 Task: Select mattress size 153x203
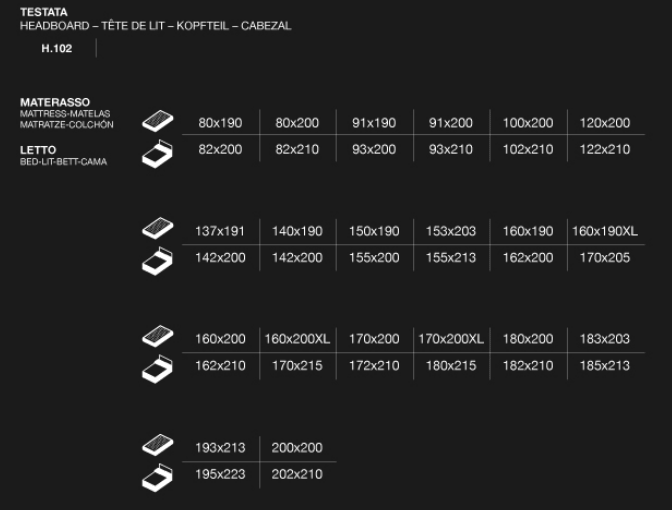[451, 231]
